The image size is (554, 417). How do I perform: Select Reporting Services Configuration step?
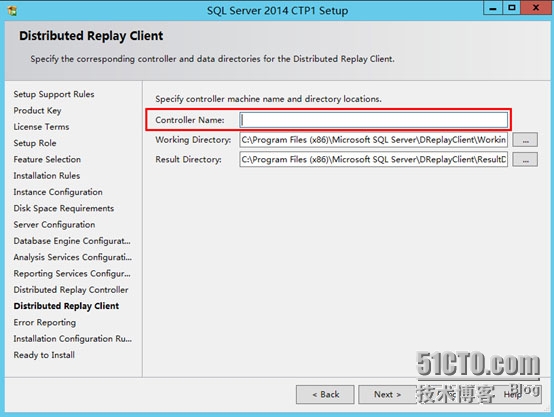point(72,273)
